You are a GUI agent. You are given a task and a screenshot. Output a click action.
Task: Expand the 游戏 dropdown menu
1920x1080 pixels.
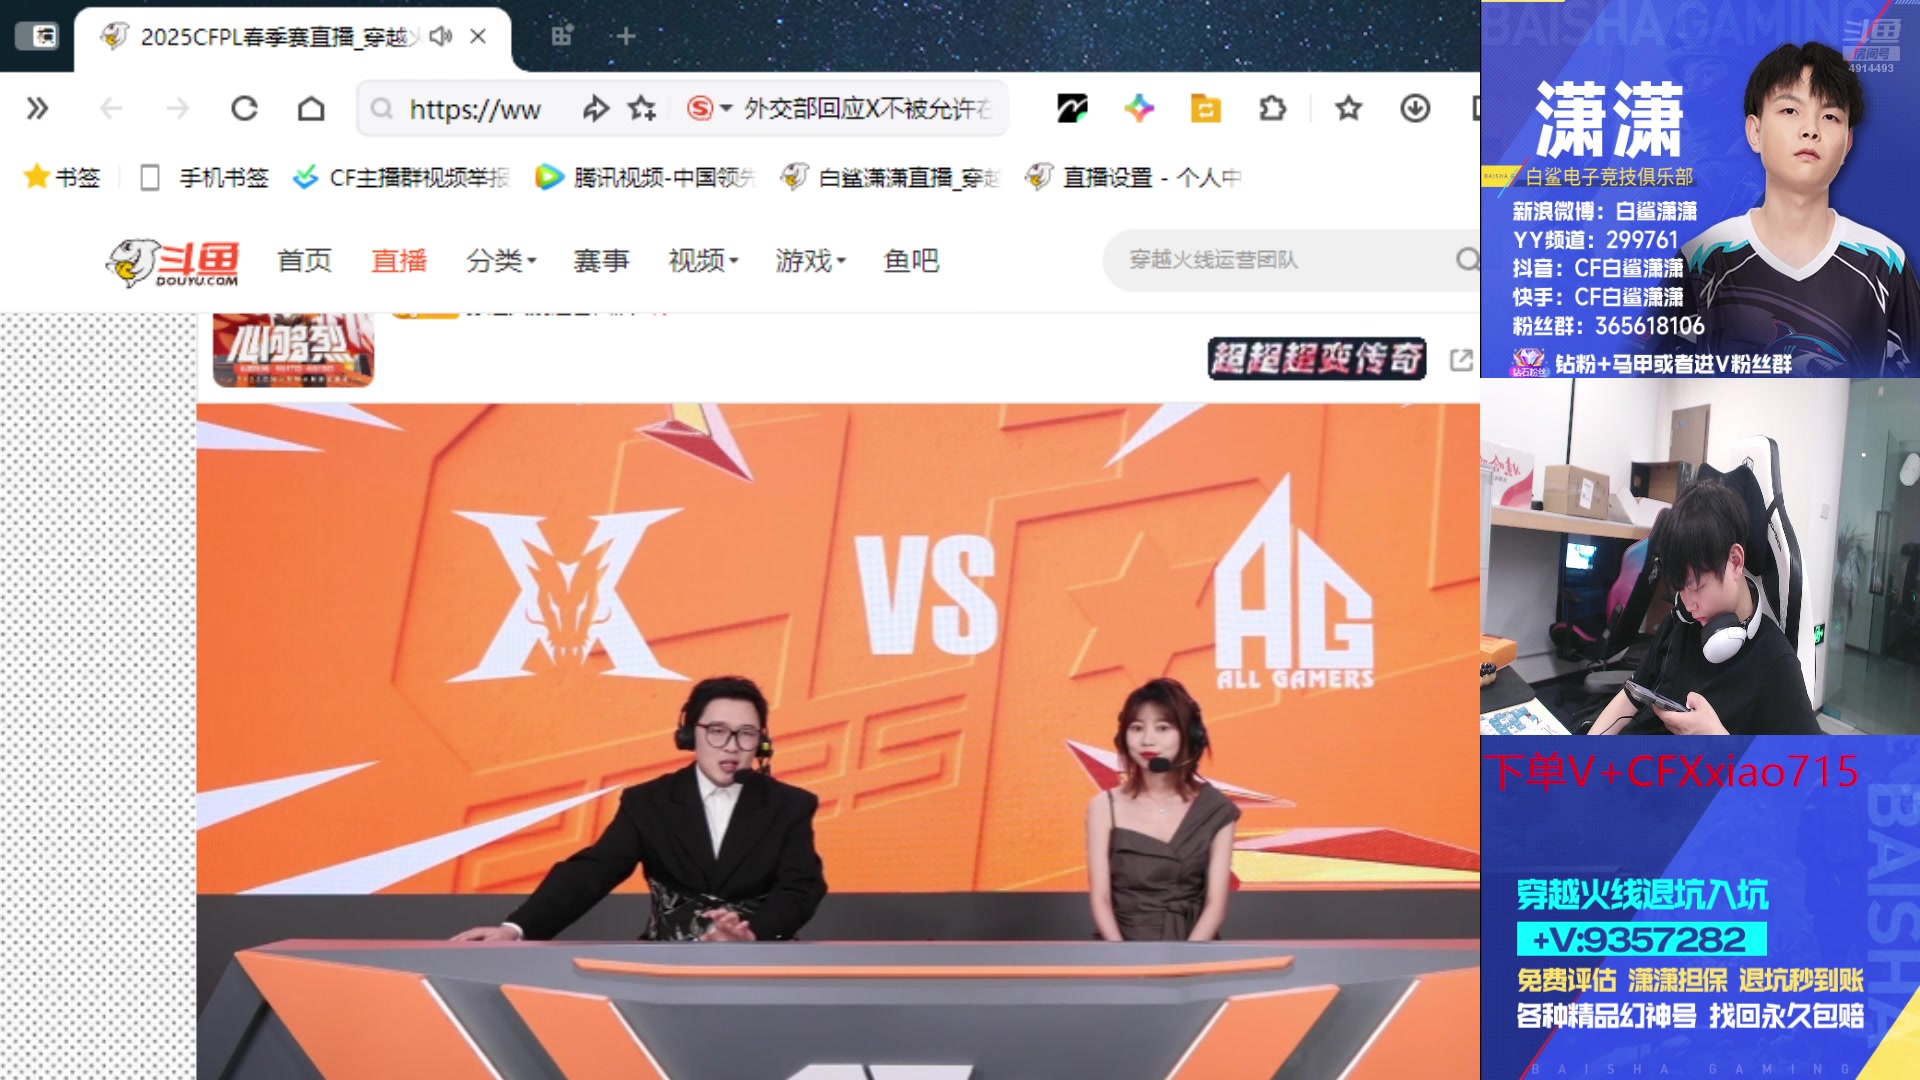(x=810, y=261)
